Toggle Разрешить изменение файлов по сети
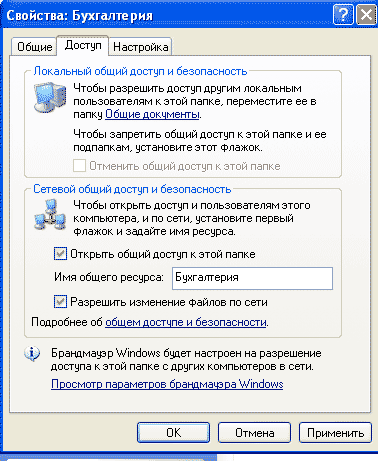 click(60, 302)
